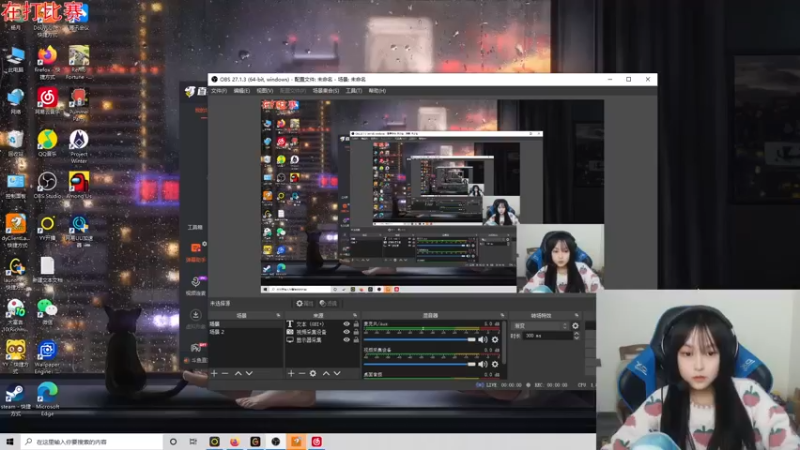Select the text (GDI+) source row

pos(322,324)
